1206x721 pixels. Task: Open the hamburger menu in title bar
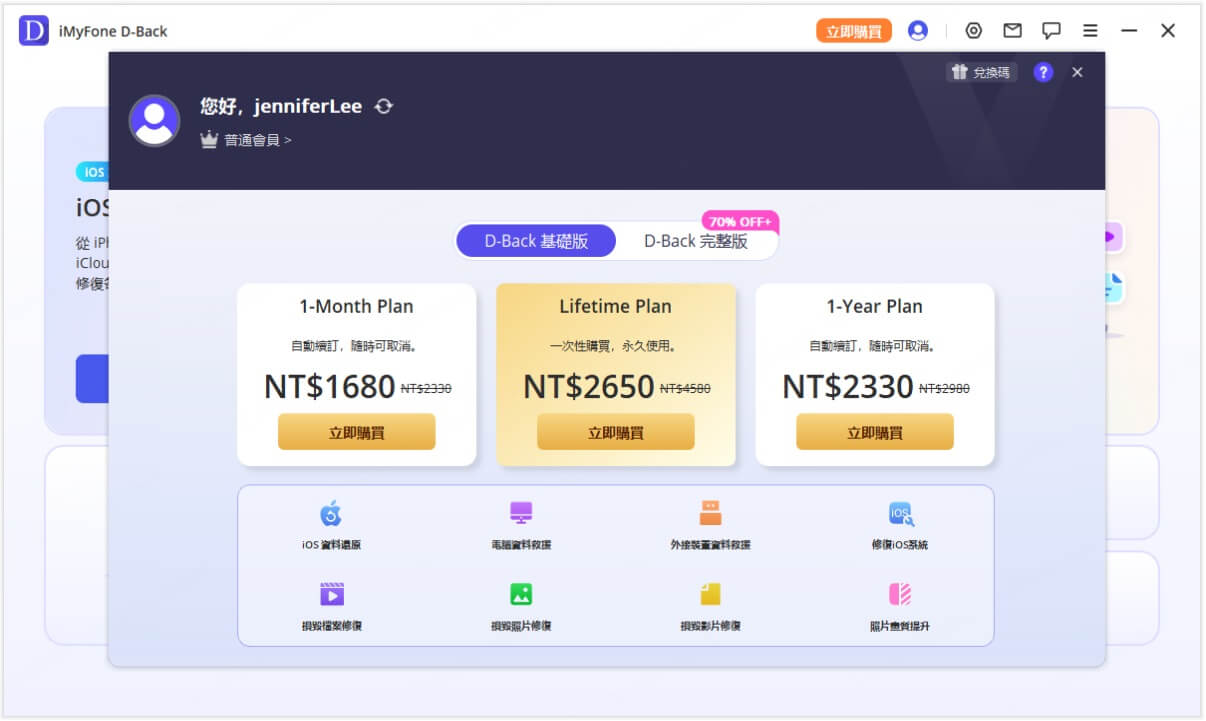coord(1090,31)
